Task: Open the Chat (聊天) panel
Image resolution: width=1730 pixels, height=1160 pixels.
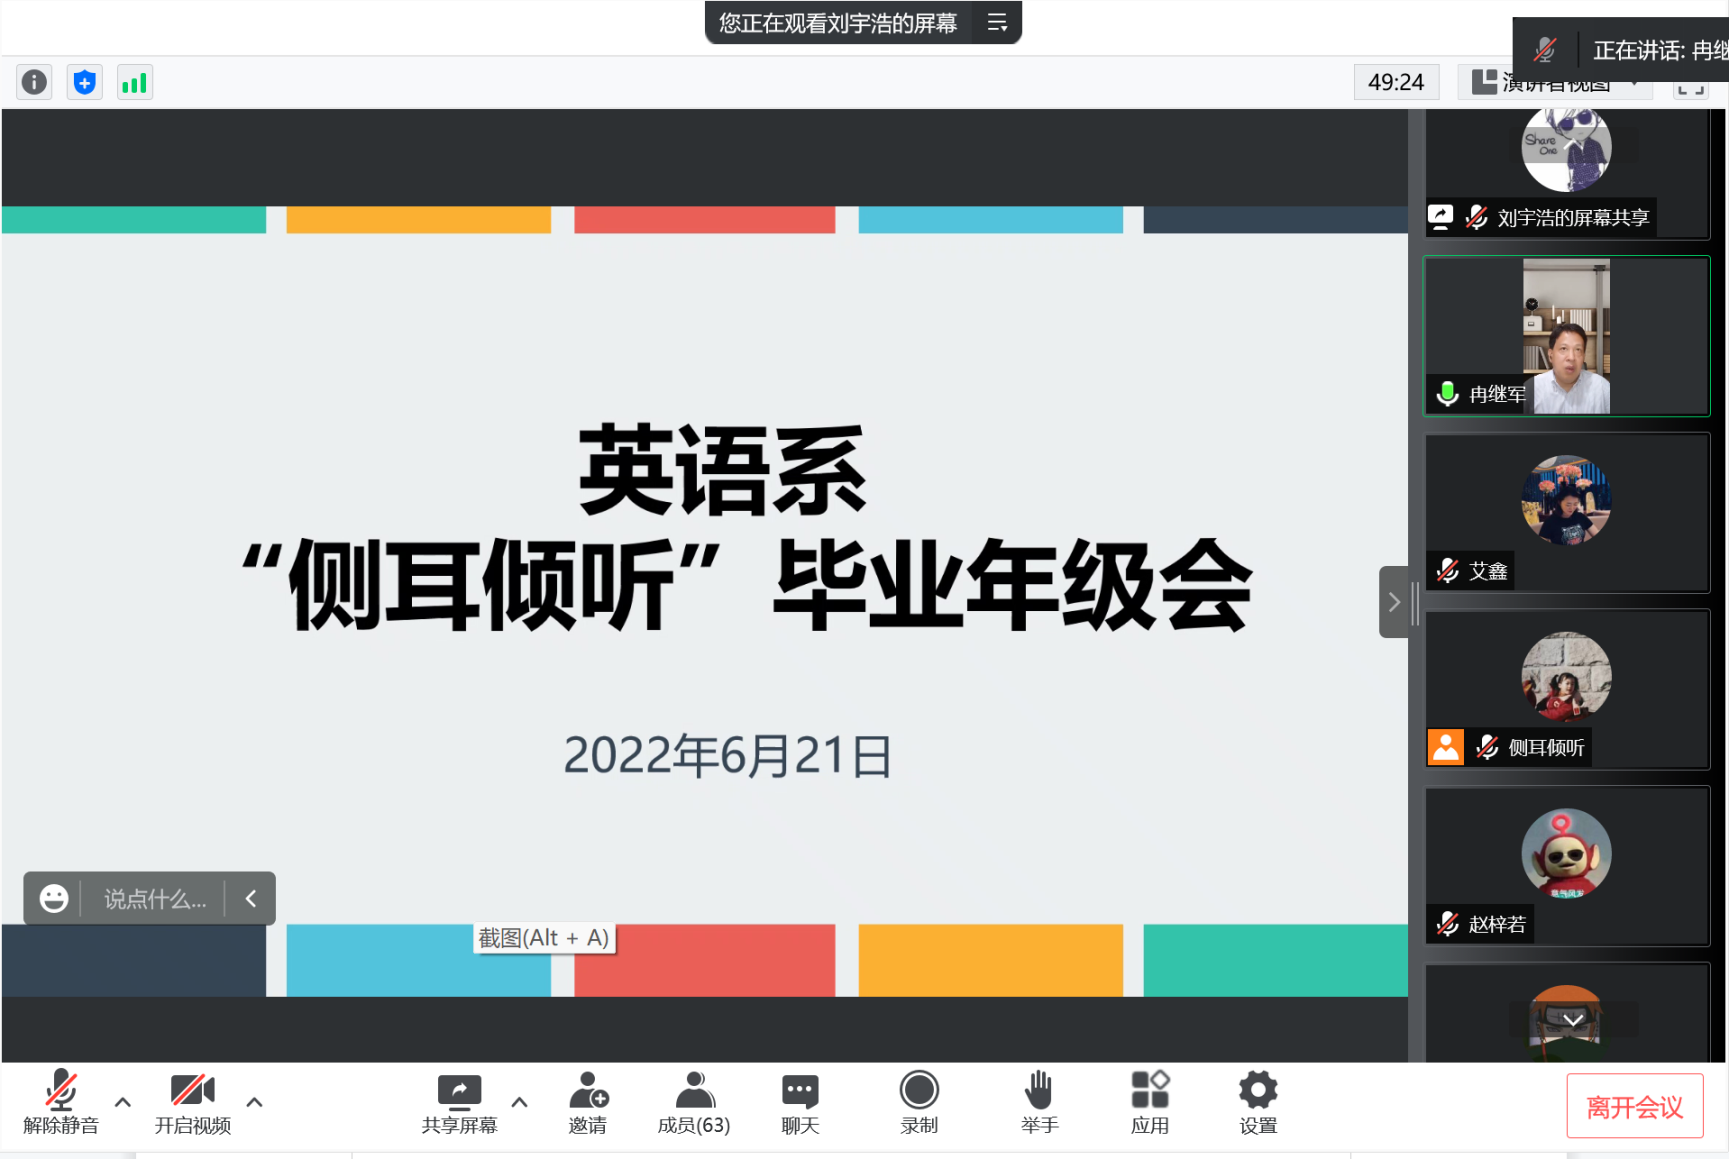Action: tap(800, 1102)
